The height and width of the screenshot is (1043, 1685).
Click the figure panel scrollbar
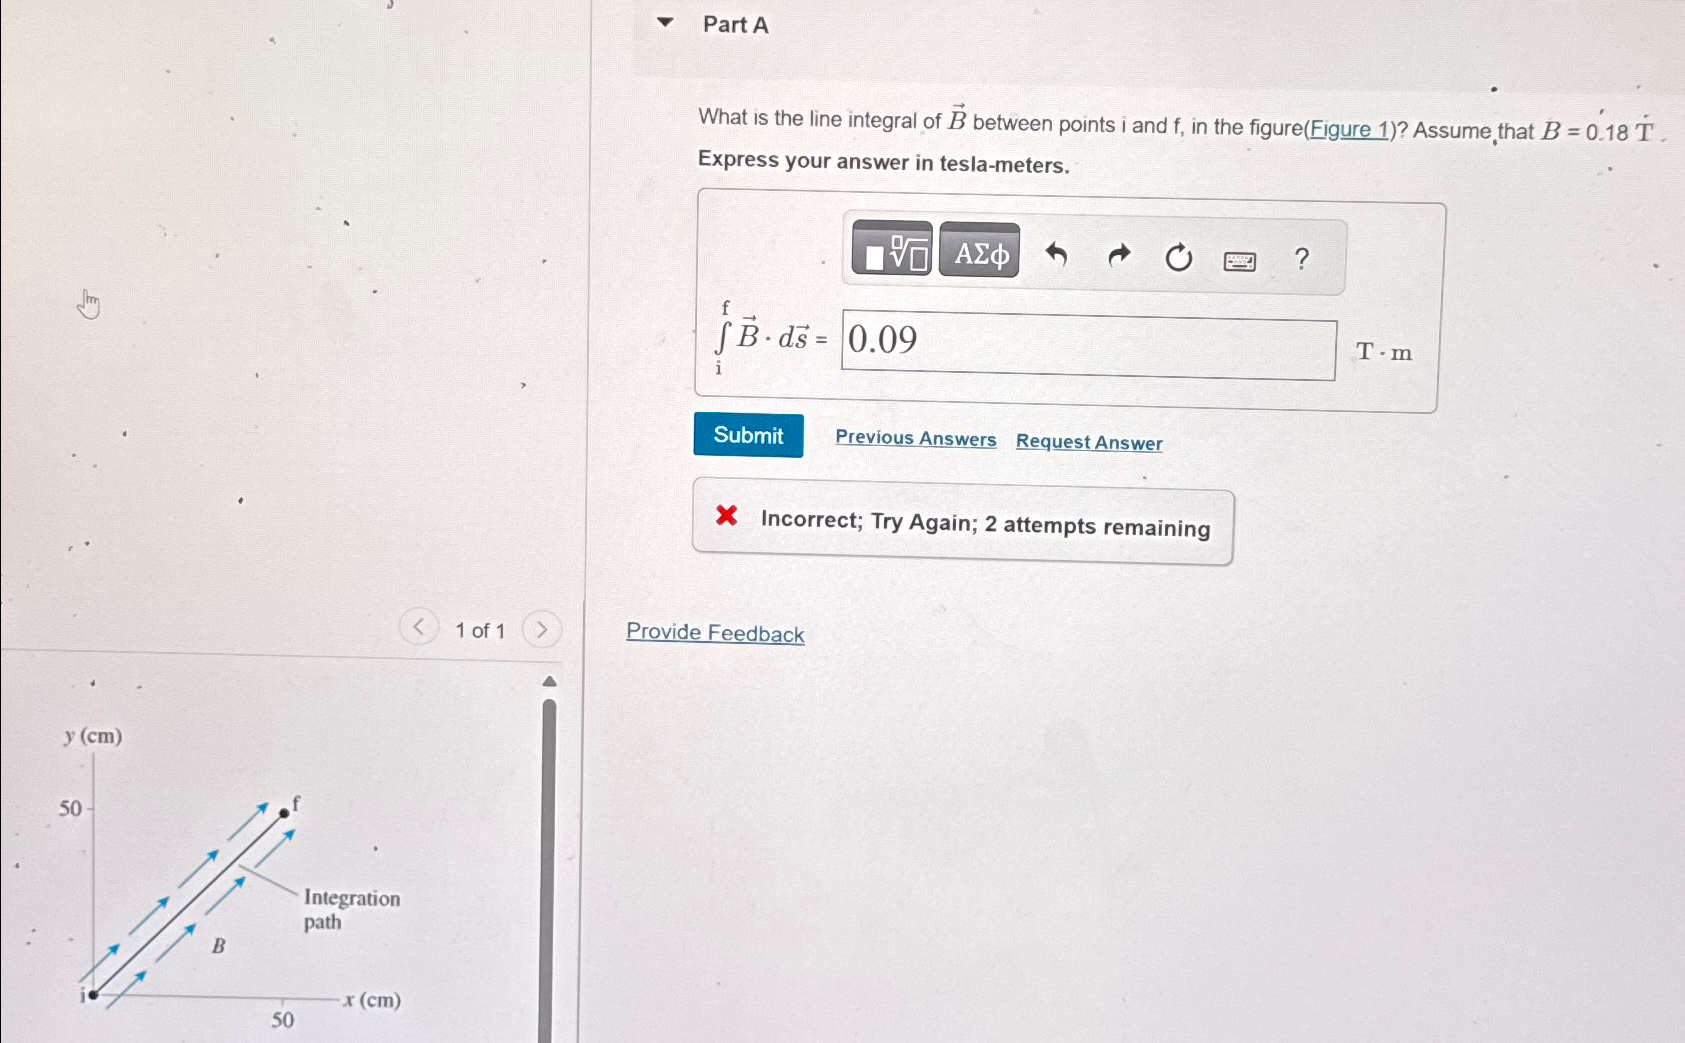coord(548,870)
